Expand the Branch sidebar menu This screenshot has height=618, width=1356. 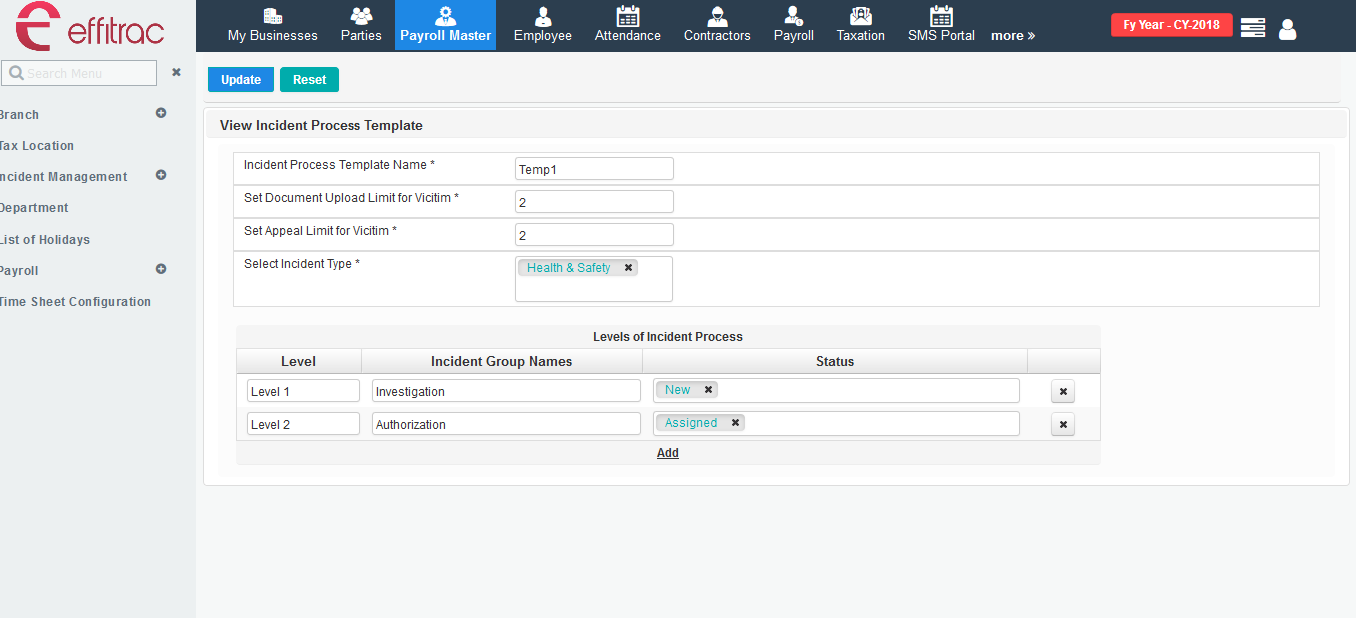[x=161, y=113]
